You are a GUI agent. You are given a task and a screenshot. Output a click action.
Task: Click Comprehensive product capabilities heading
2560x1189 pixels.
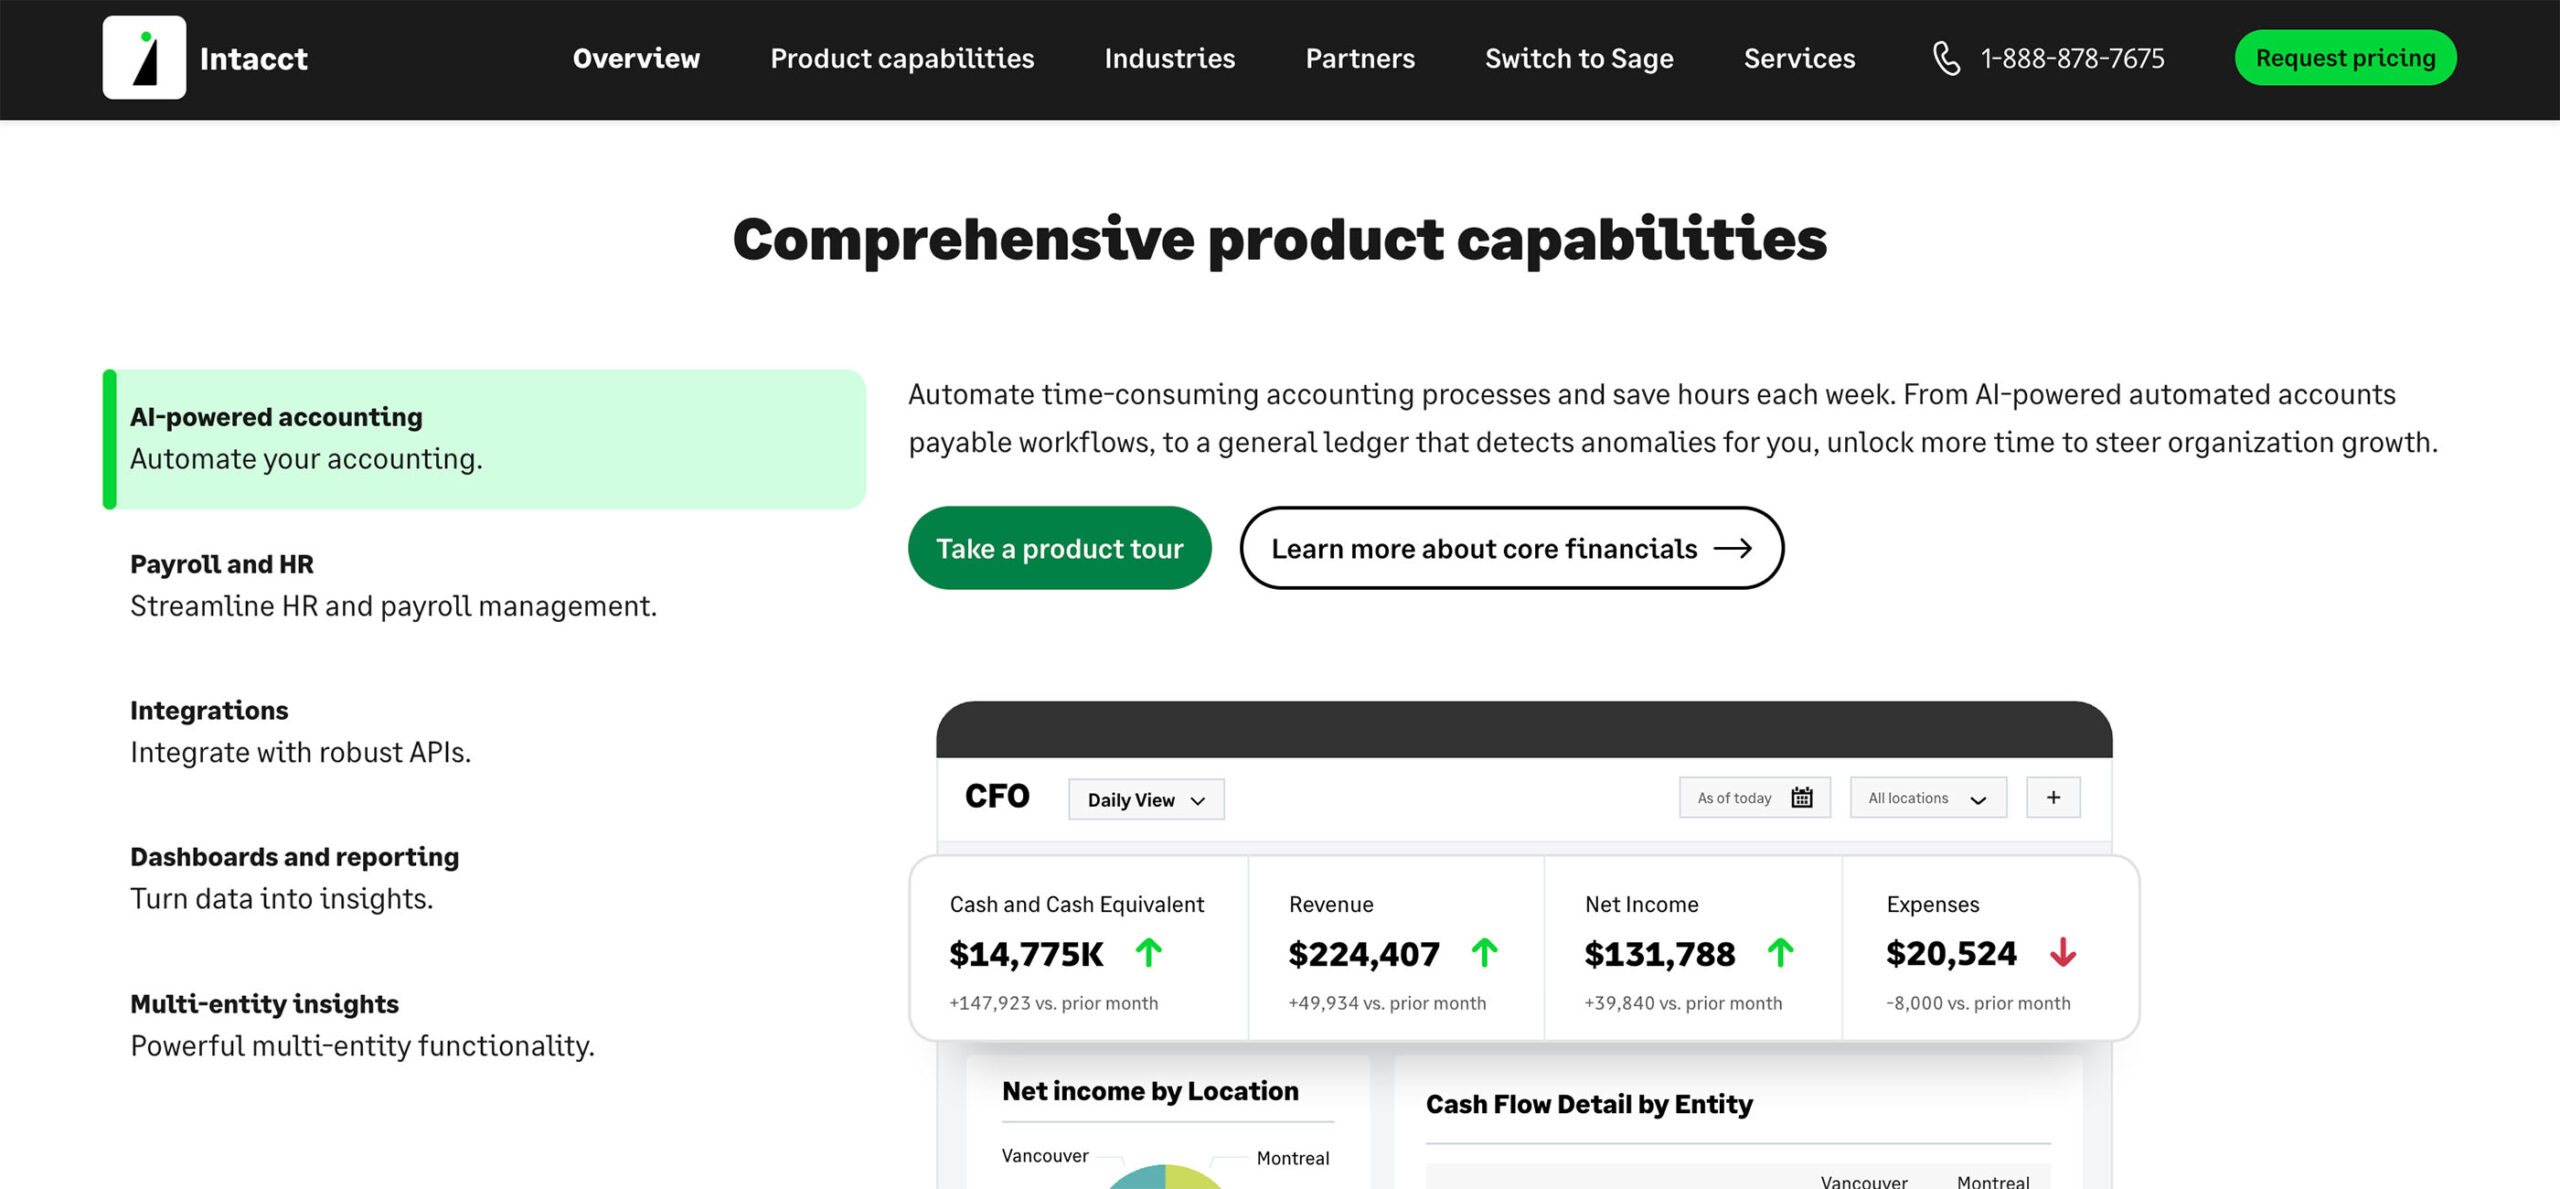[1279, 240]
